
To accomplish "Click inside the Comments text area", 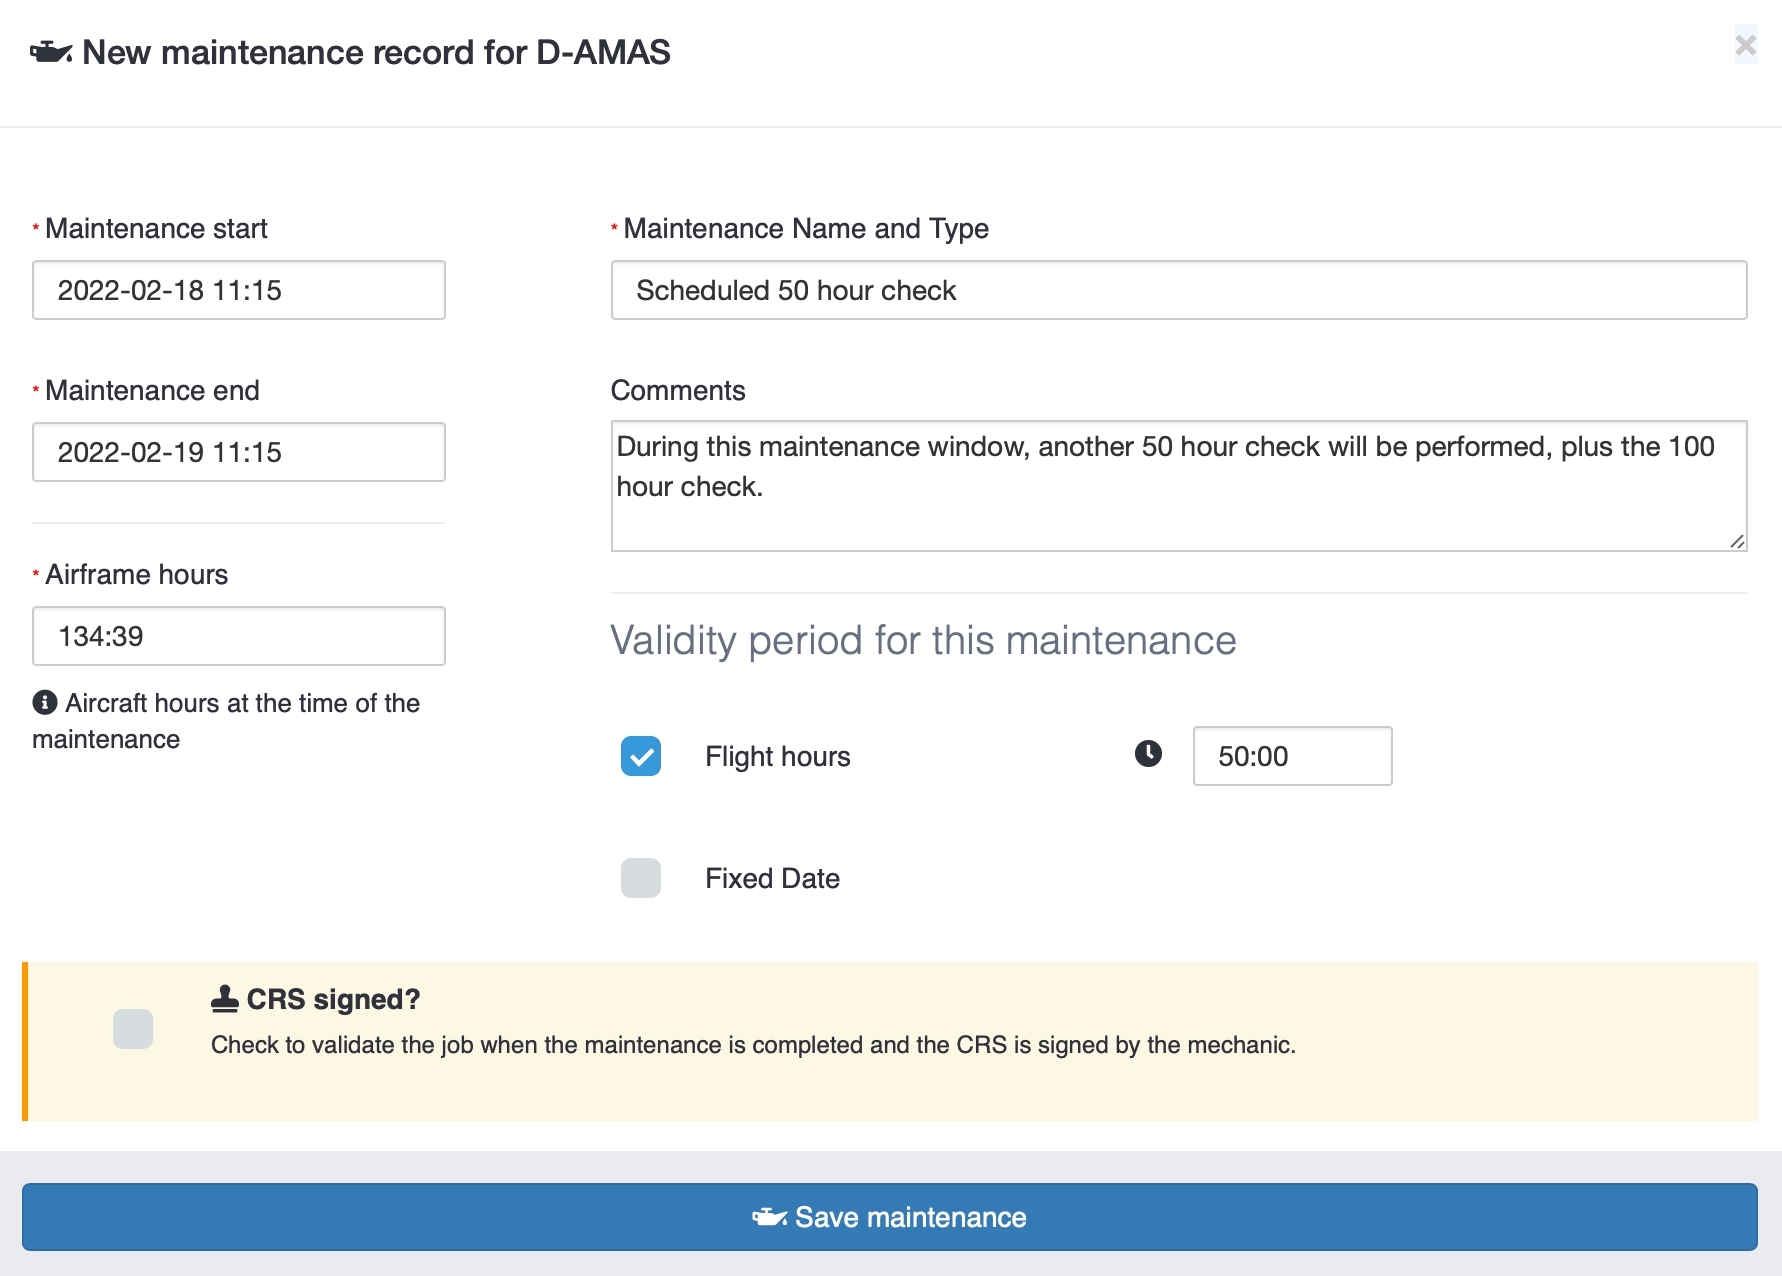I will pos(1178,486).
